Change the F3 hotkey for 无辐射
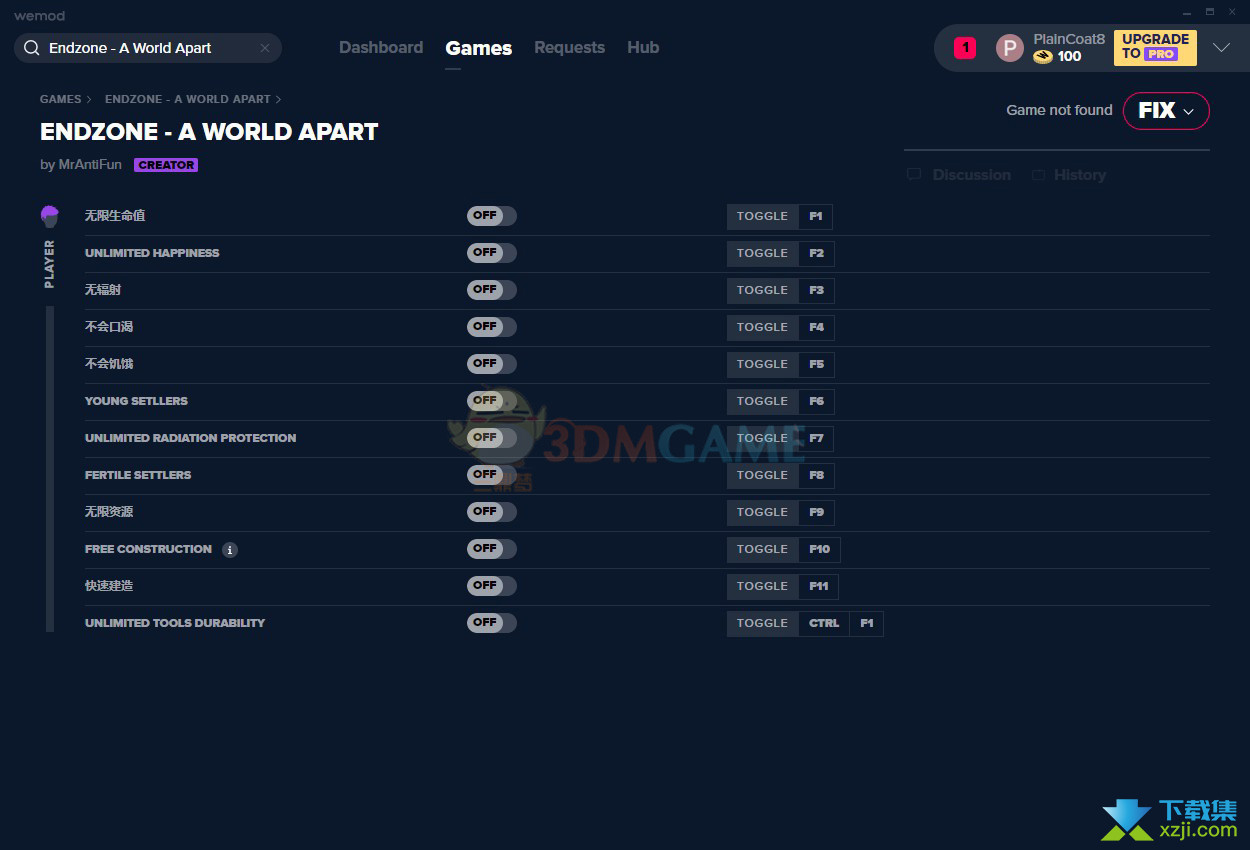The image size is (1250, 850). (816, 290)
